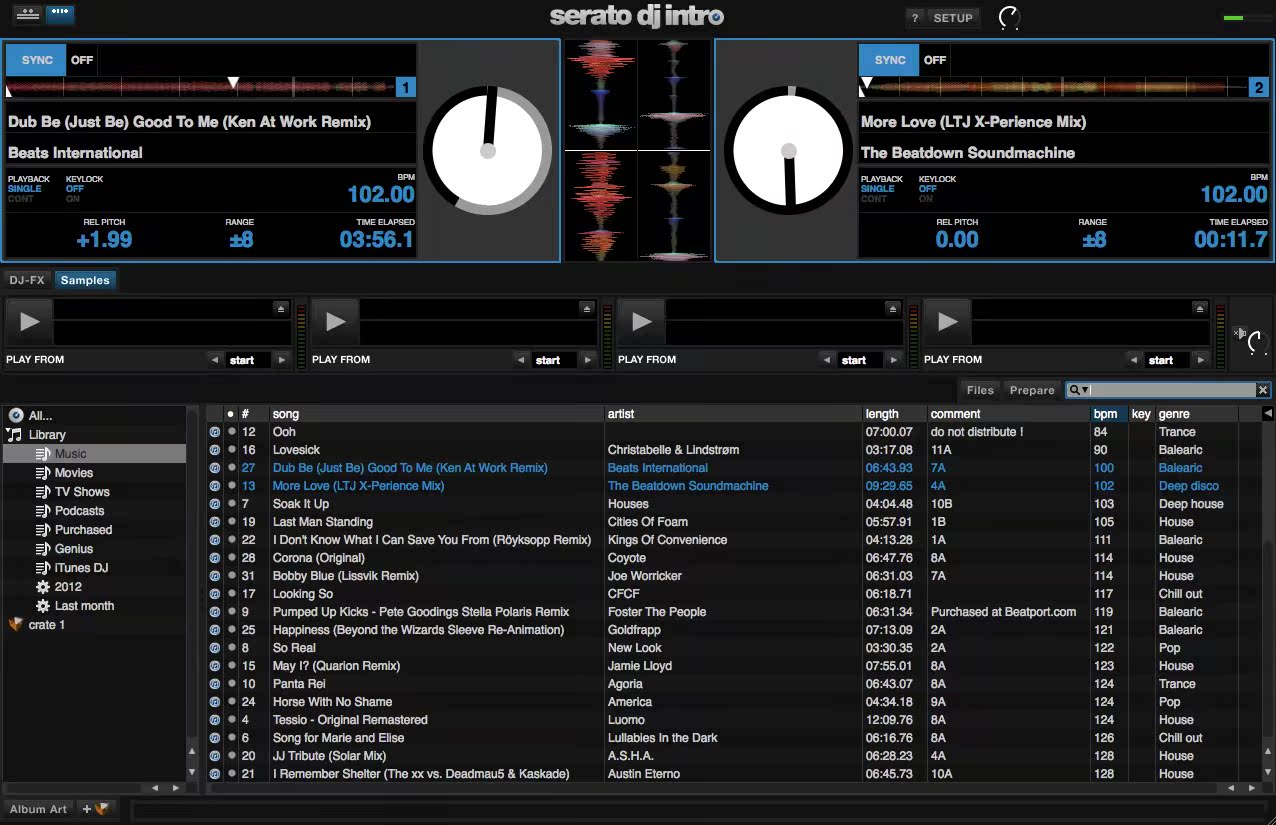Open help with the question mark button

click(915, 18)
